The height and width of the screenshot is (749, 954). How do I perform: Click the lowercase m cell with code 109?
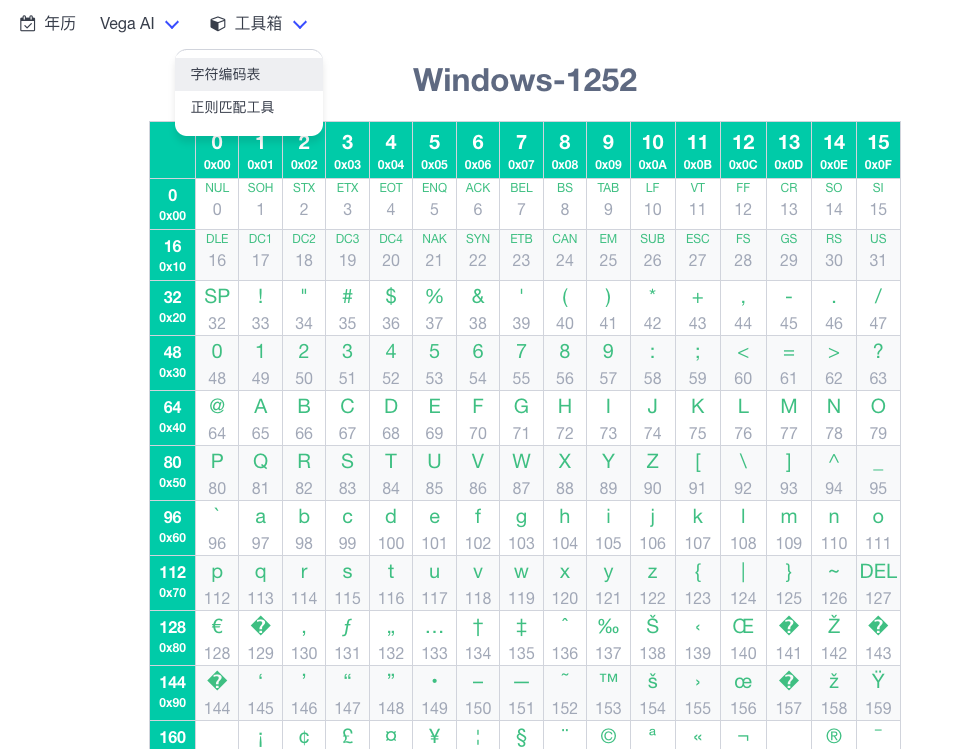[789, 528]
